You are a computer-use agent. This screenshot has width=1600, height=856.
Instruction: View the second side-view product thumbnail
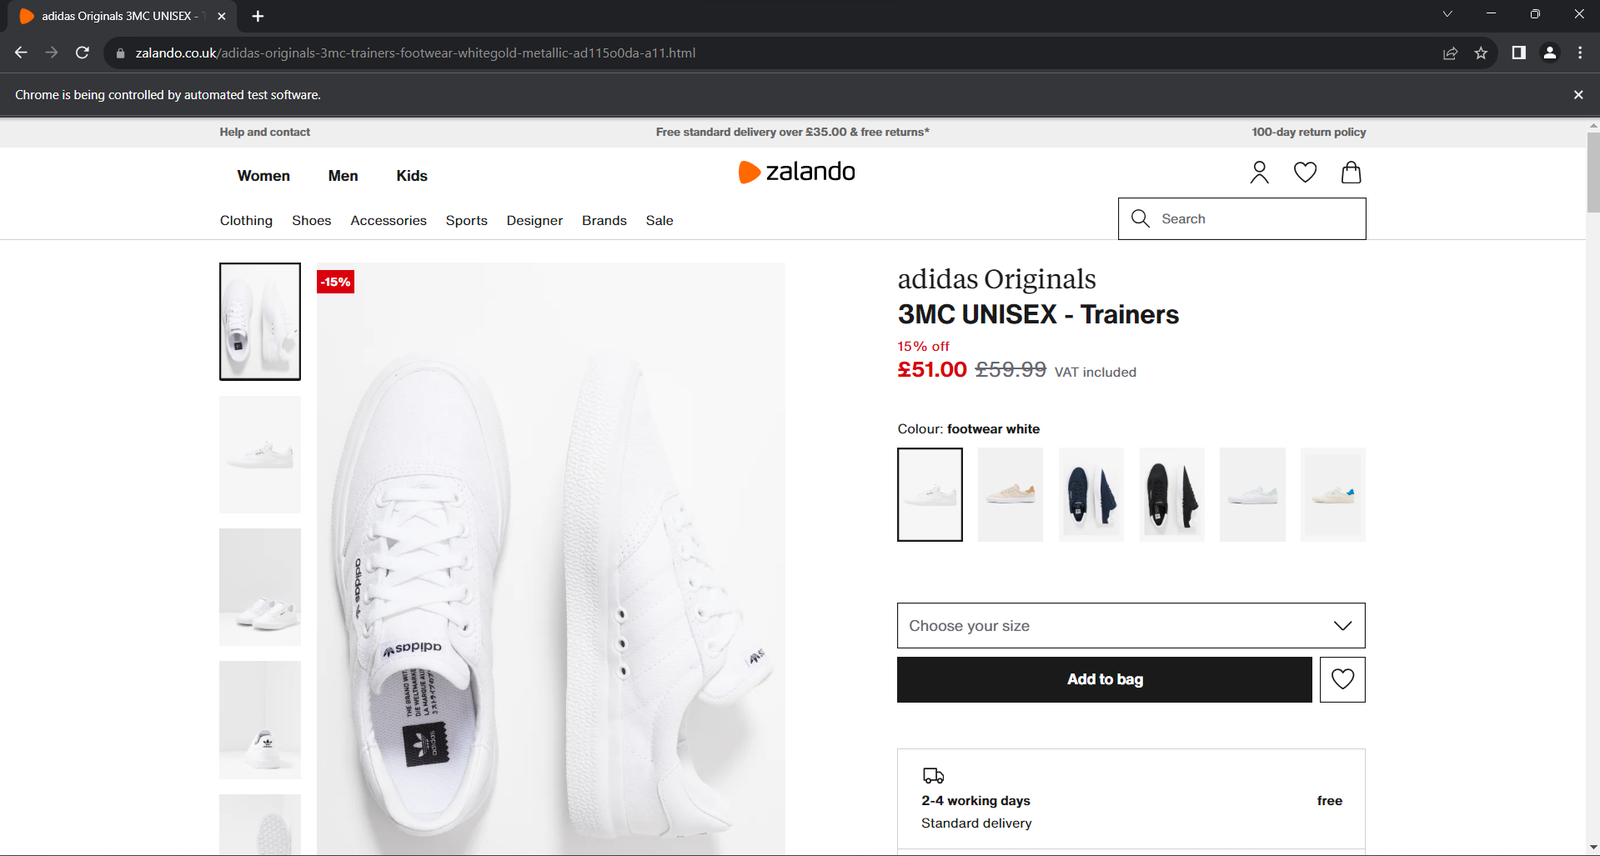[x=260, y=455]
